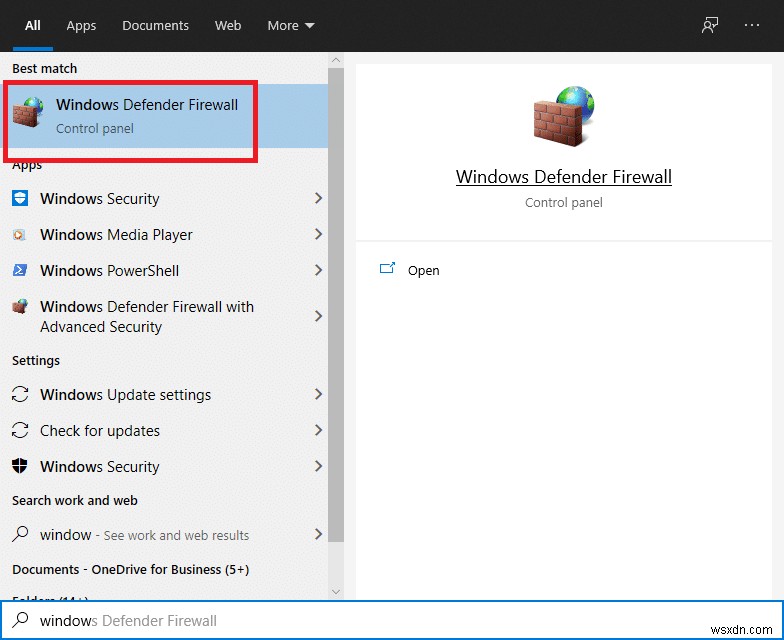
Task: Click the search magnifier icon in search box
Action: click(20, 620)
